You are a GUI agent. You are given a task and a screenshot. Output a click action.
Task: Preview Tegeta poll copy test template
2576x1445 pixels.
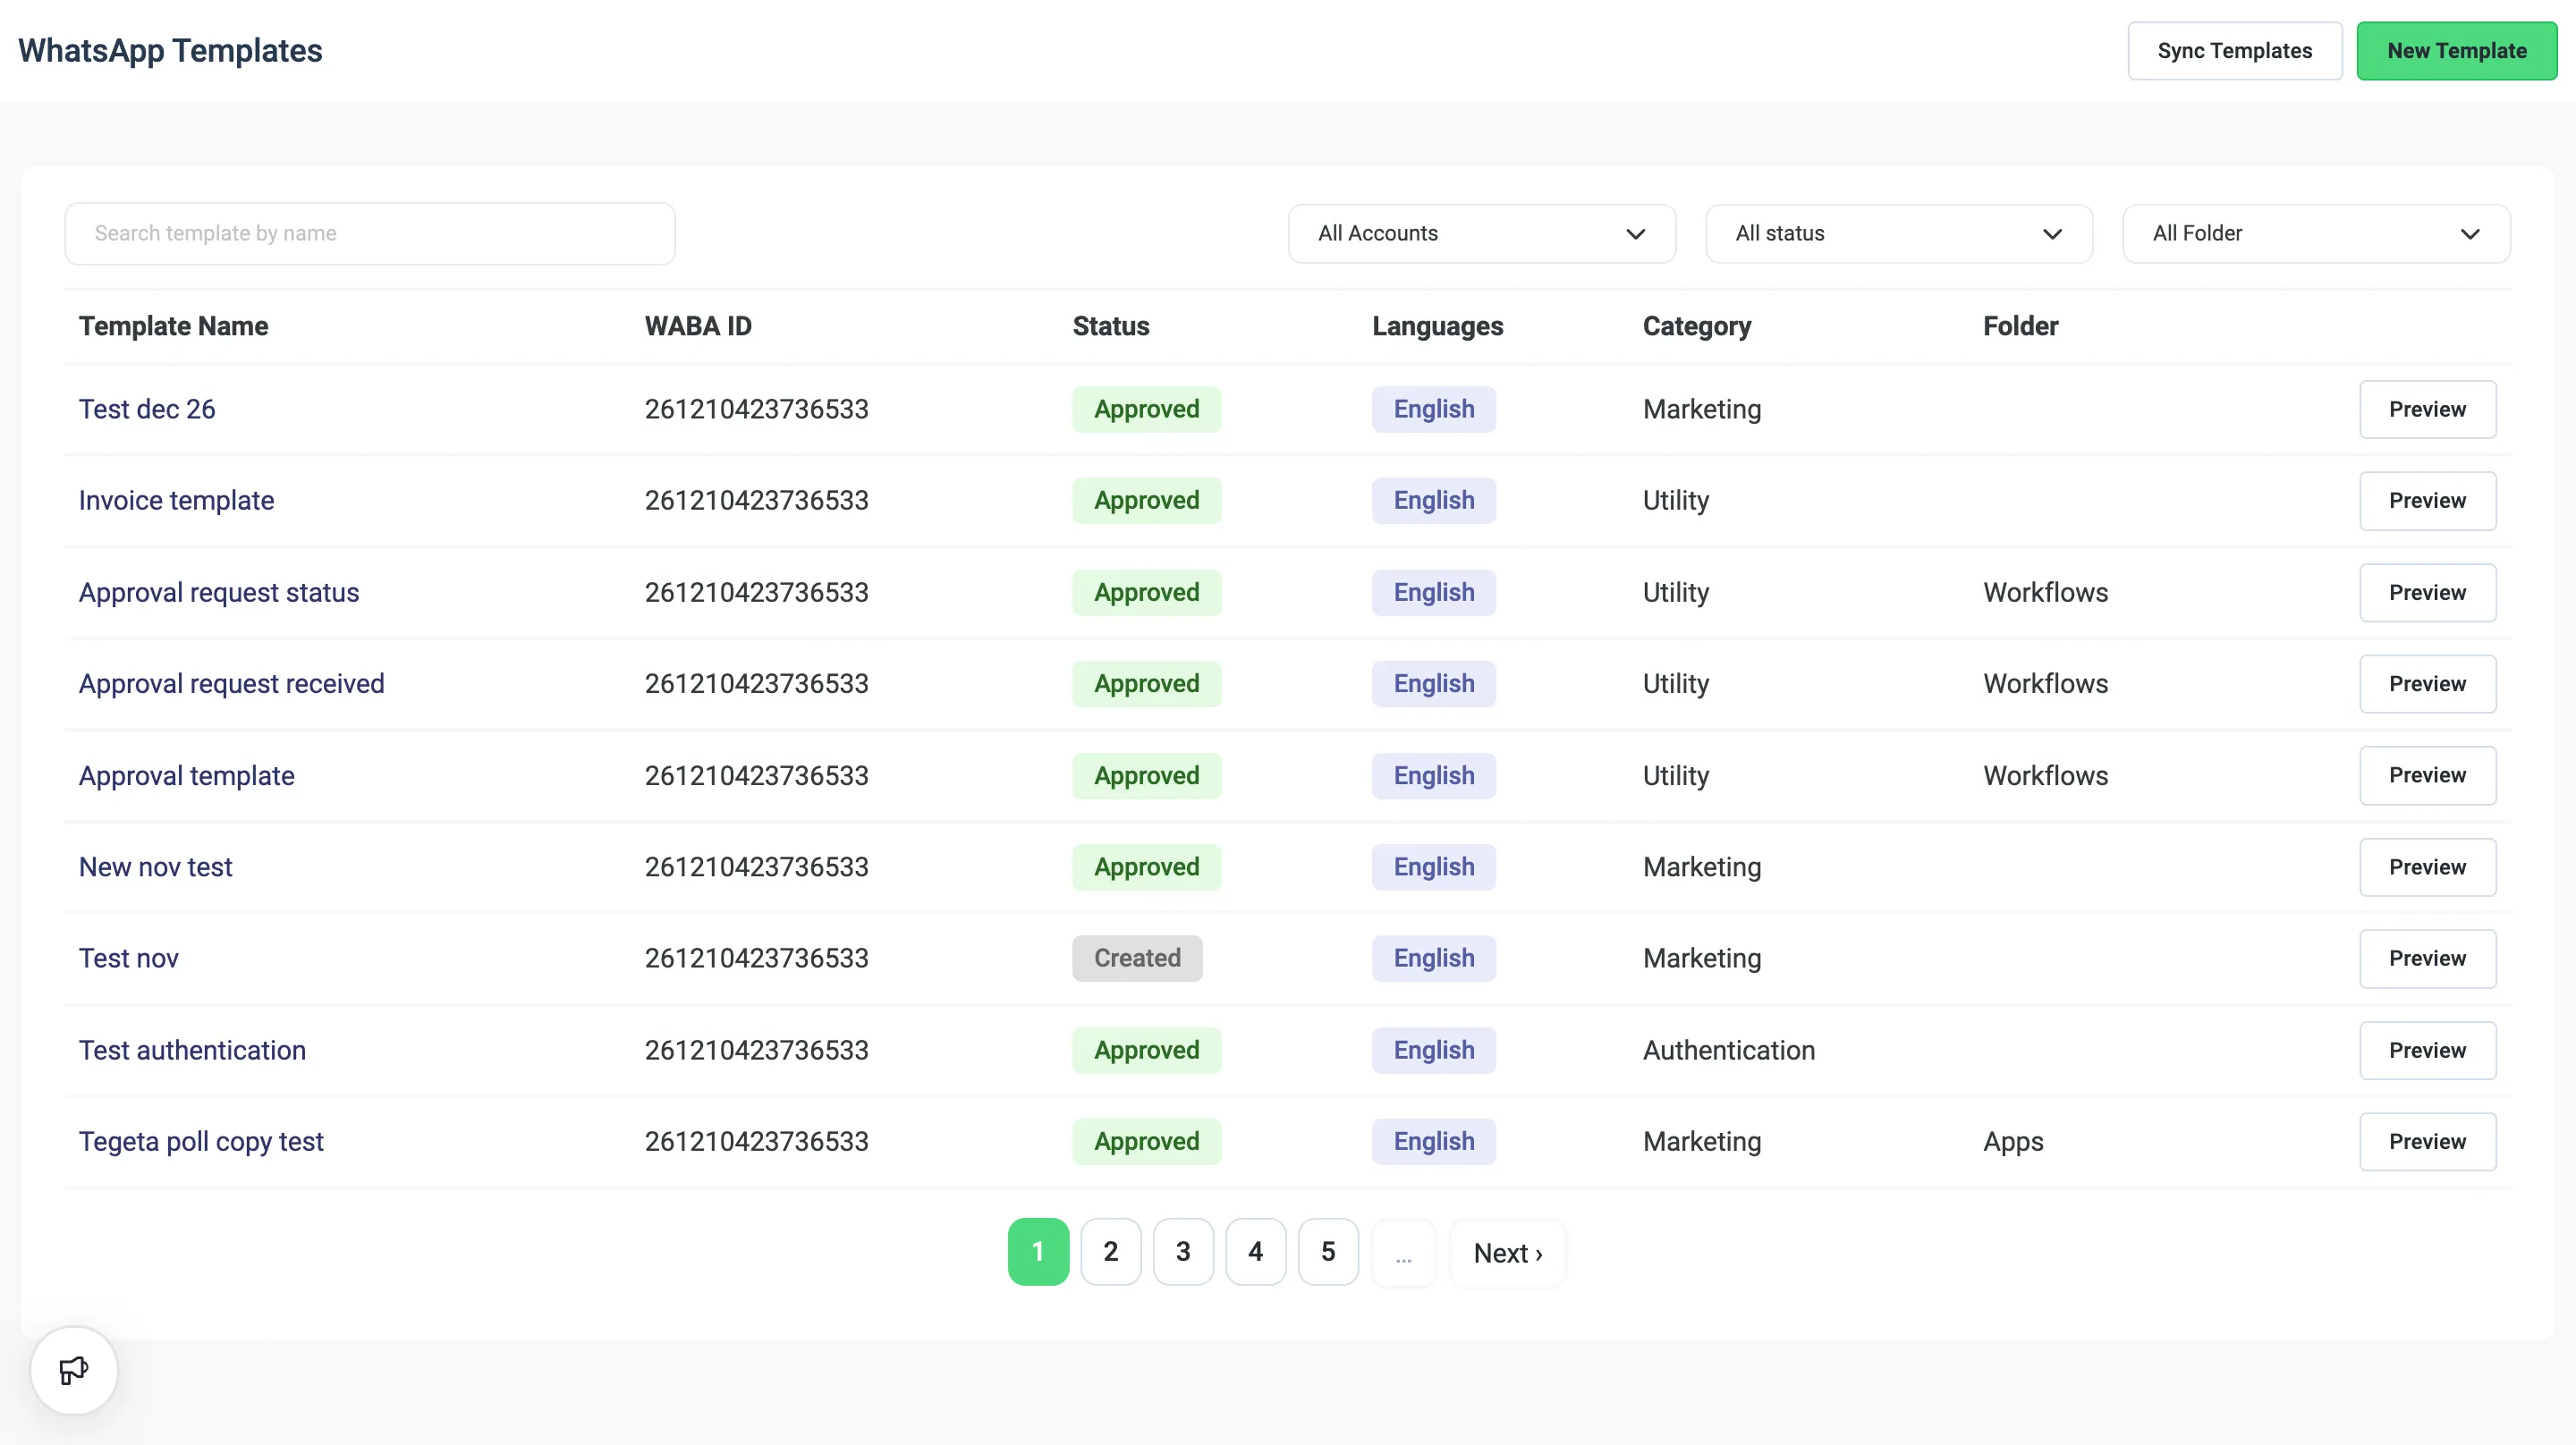(2427, 1141)
